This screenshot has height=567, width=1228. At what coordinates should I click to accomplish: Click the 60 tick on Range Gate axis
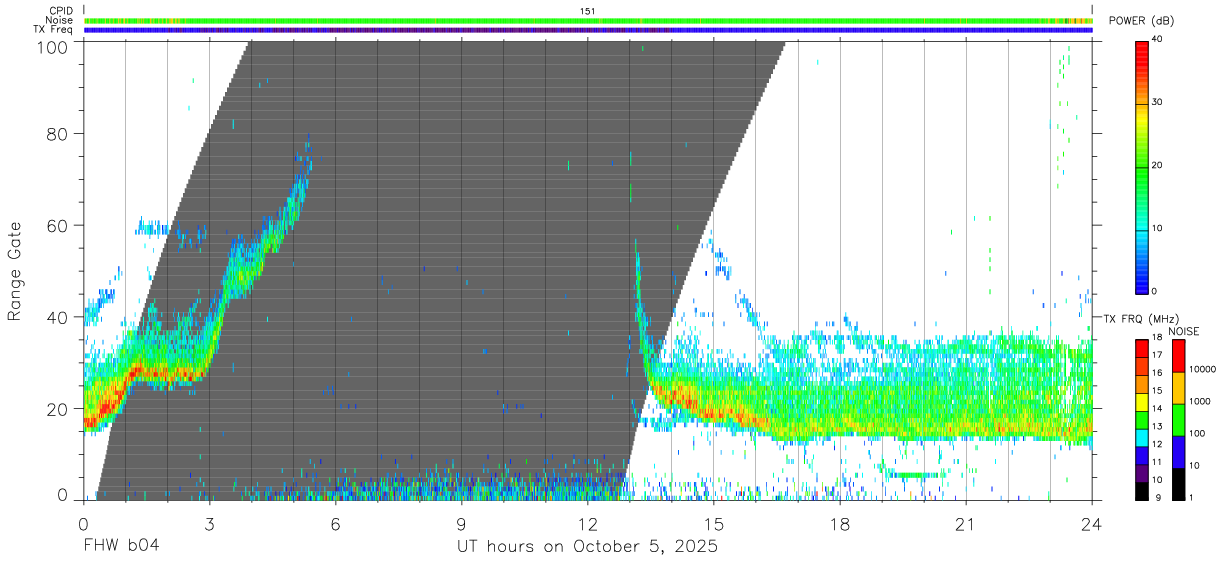pos(57,225)
